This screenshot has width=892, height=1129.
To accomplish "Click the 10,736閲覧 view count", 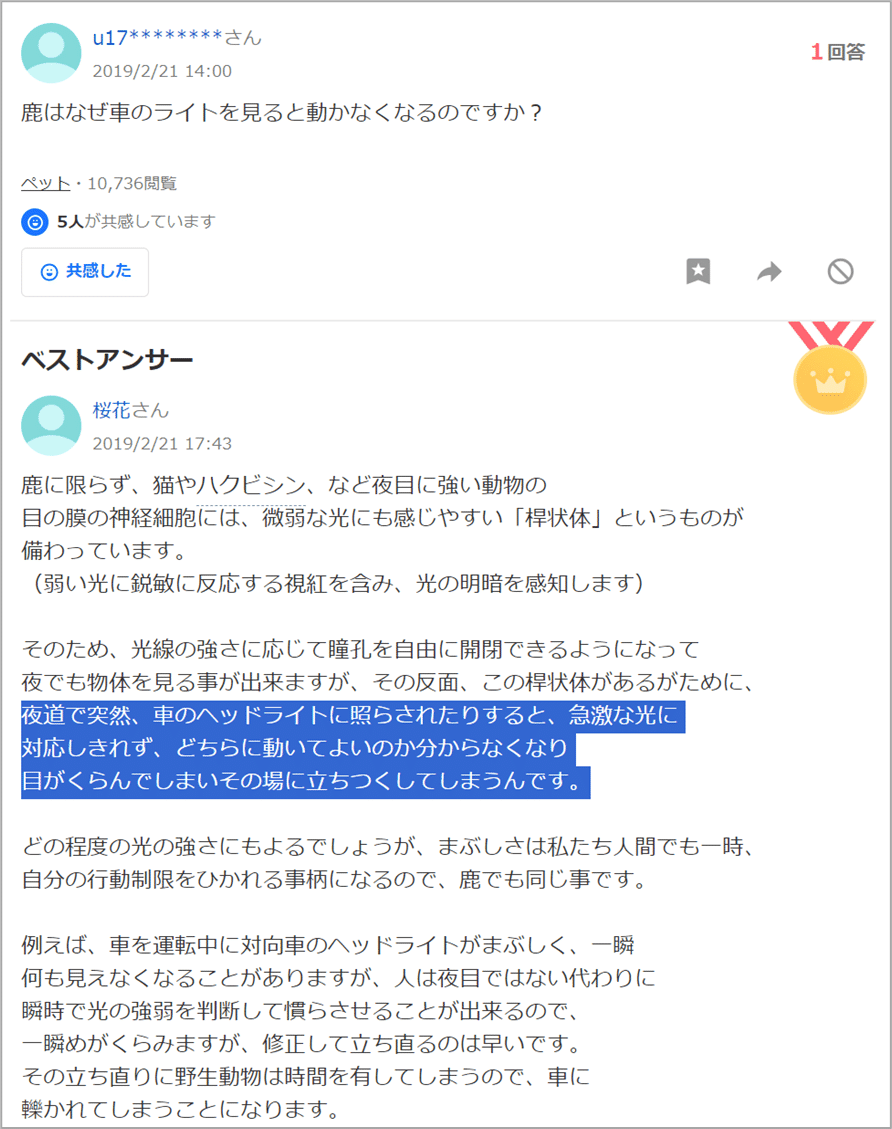I will pyautogui.click(x=132, y=184).
